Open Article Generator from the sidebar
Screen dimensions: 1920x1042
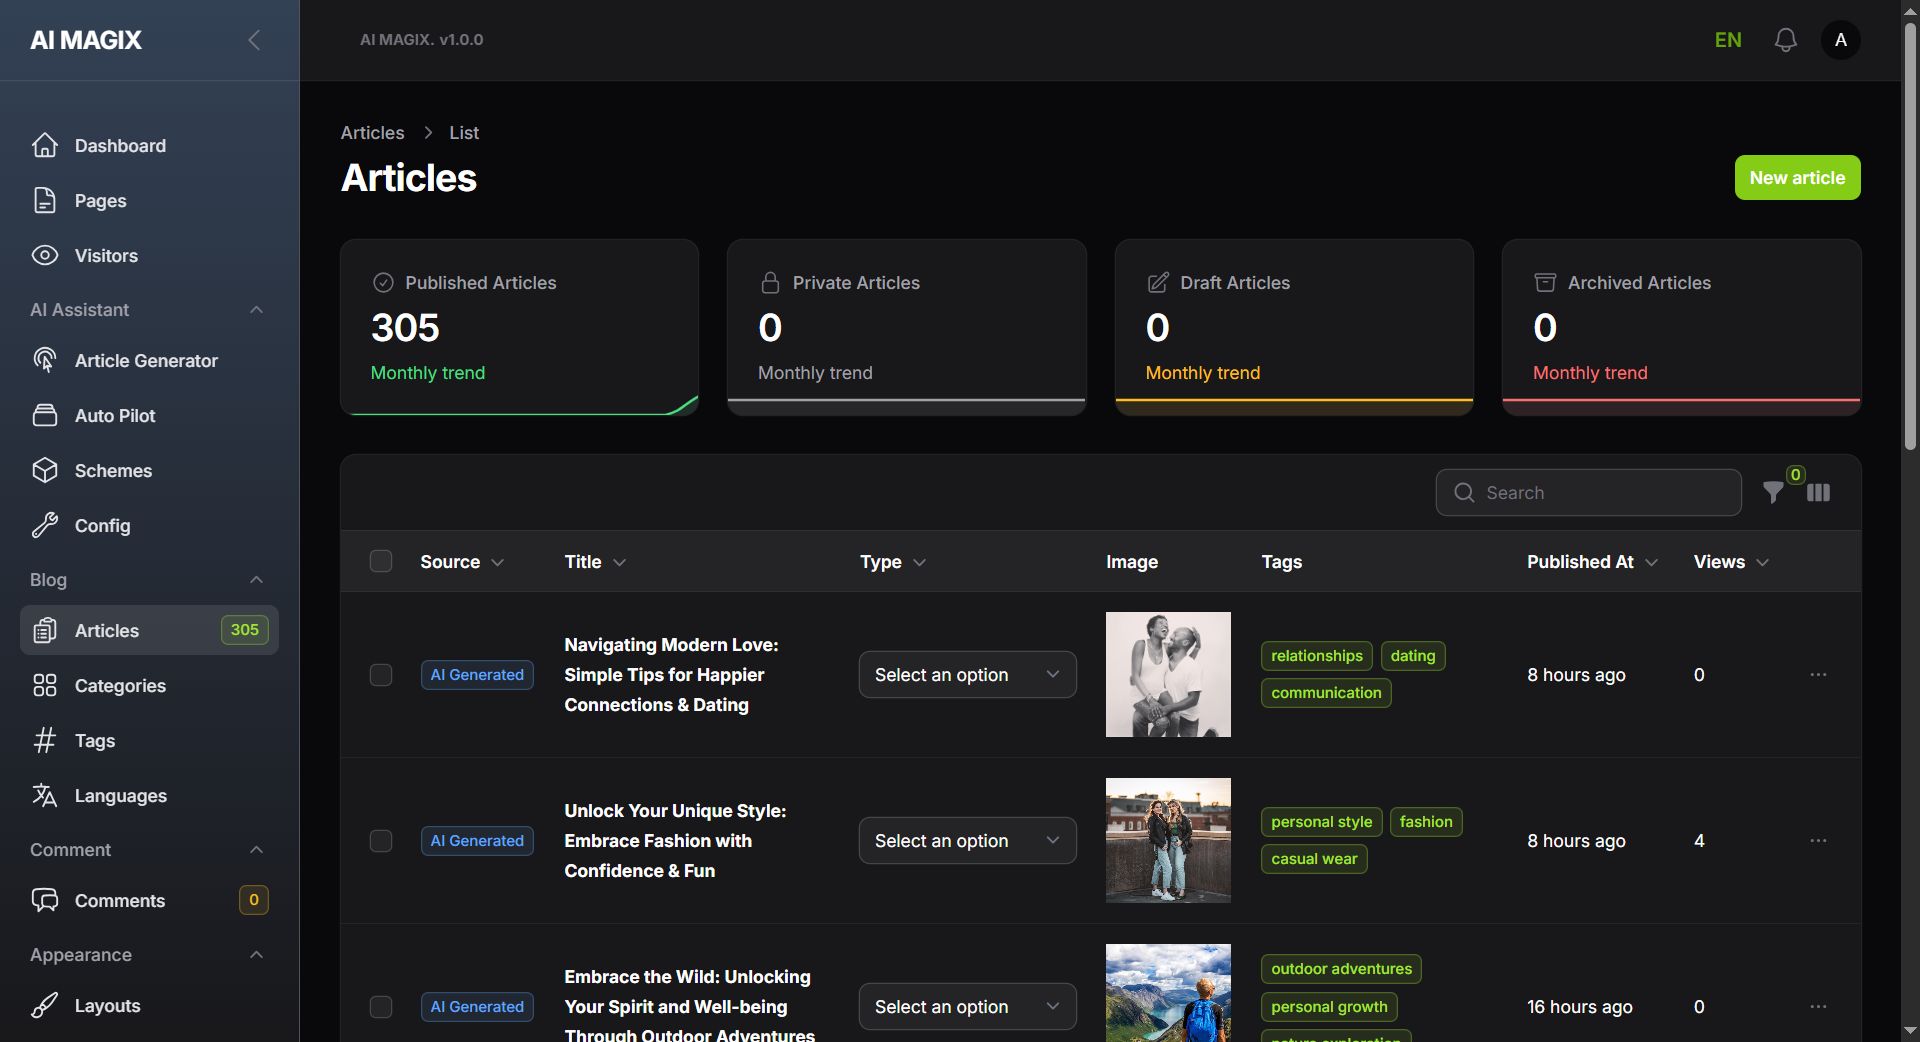[x=146, y=361]
